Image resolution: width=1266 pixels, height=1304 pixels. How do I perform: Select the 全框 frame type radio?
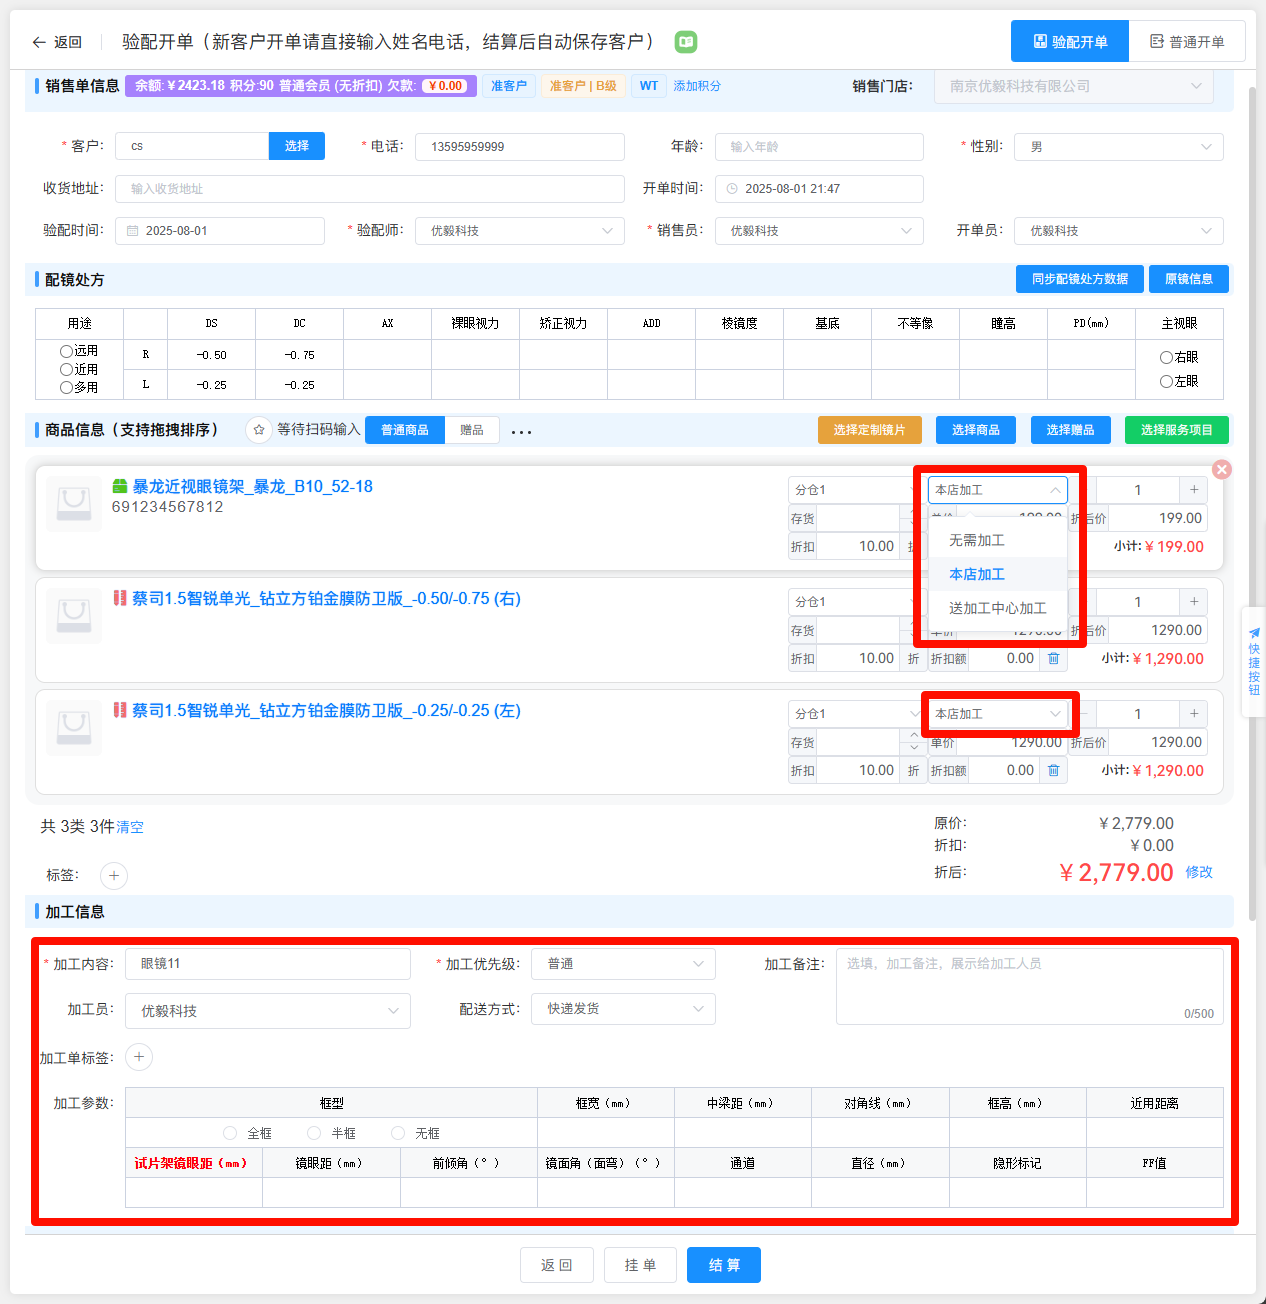tap(230, 1133)
